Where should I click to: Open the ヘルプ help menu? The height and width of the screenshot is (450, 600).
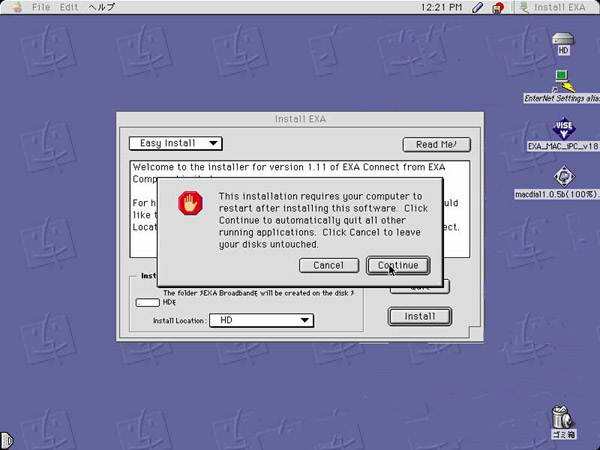coord(101,8)
